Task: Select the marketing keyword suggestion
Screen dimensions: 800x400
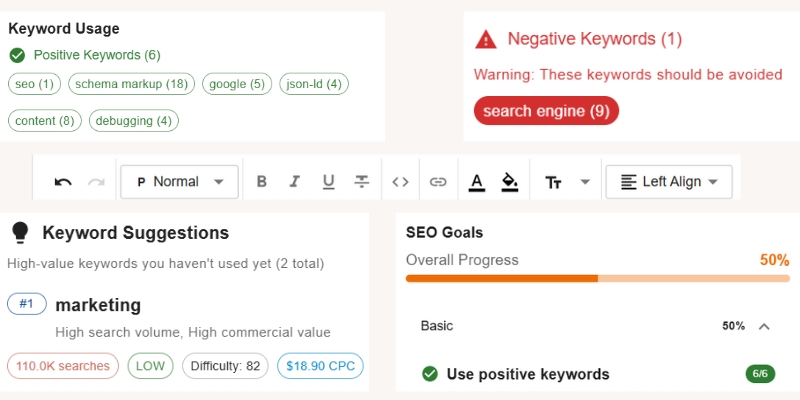Action: tap(98, 305)
